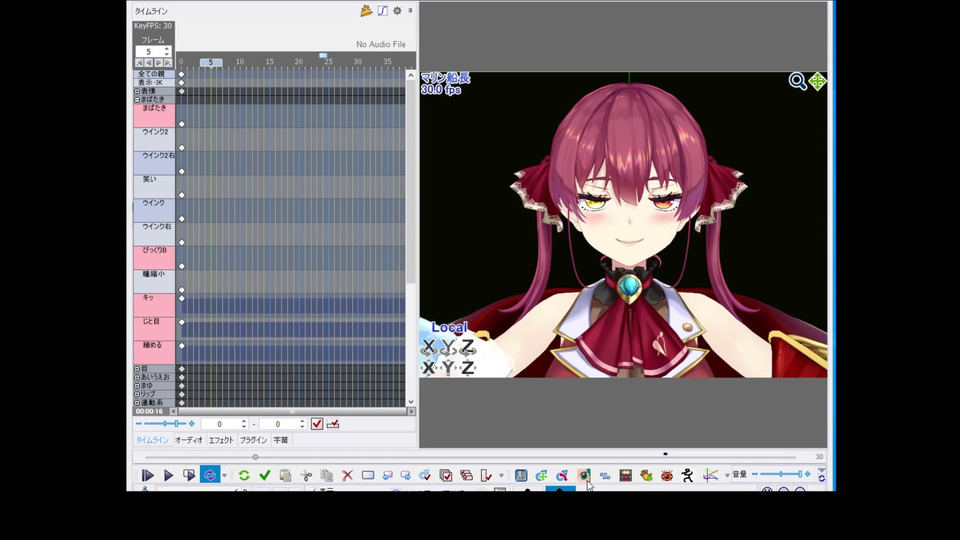Click play from start button
Screen dimensions: 960x540
pos(148,475)
